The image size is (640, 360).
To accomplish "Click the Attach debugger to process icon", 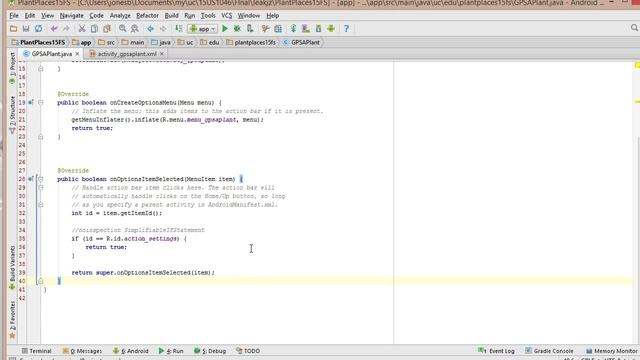I will (x=250, y=29).
